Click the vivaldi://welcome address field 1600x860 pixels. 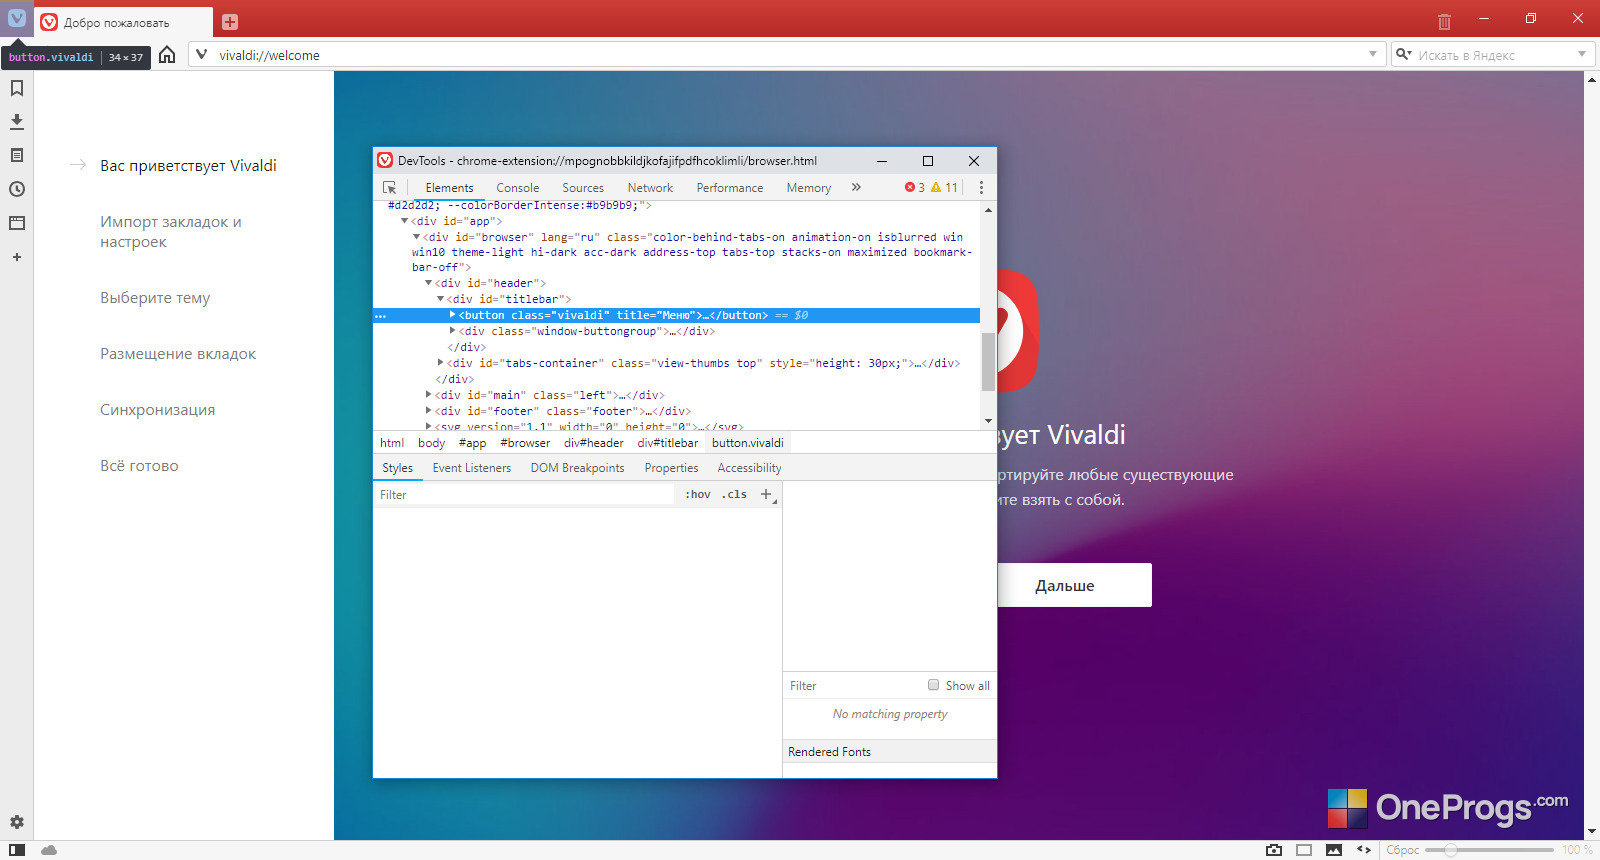coord(788,55)
